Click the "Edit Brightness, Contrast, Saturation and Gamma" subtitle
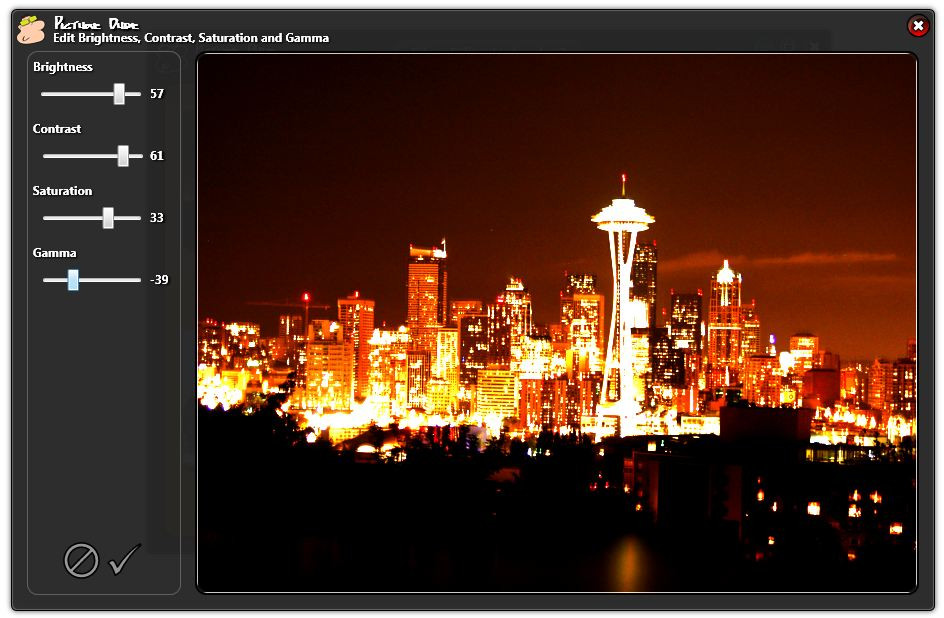 pyautogui.click(x=191, y=38)
